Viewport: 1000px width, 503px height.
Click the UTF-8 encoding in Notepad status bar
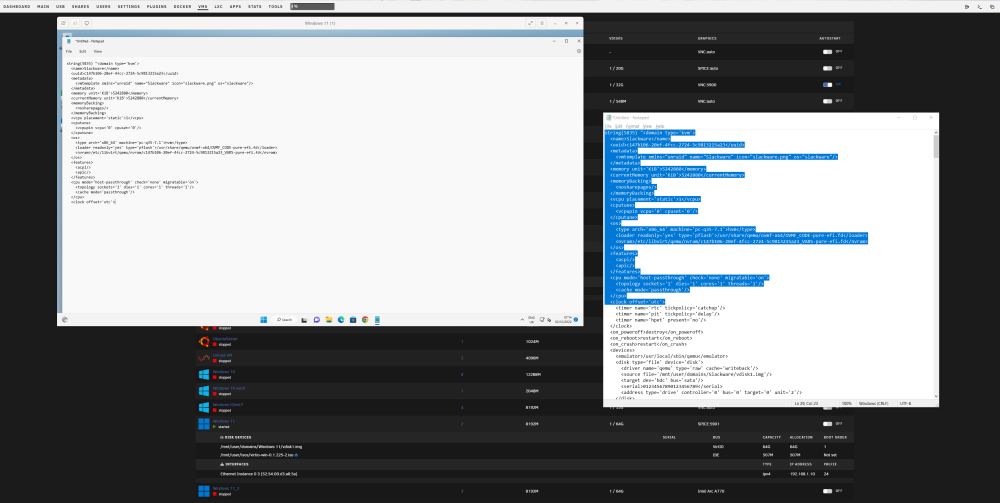point(904,404)
